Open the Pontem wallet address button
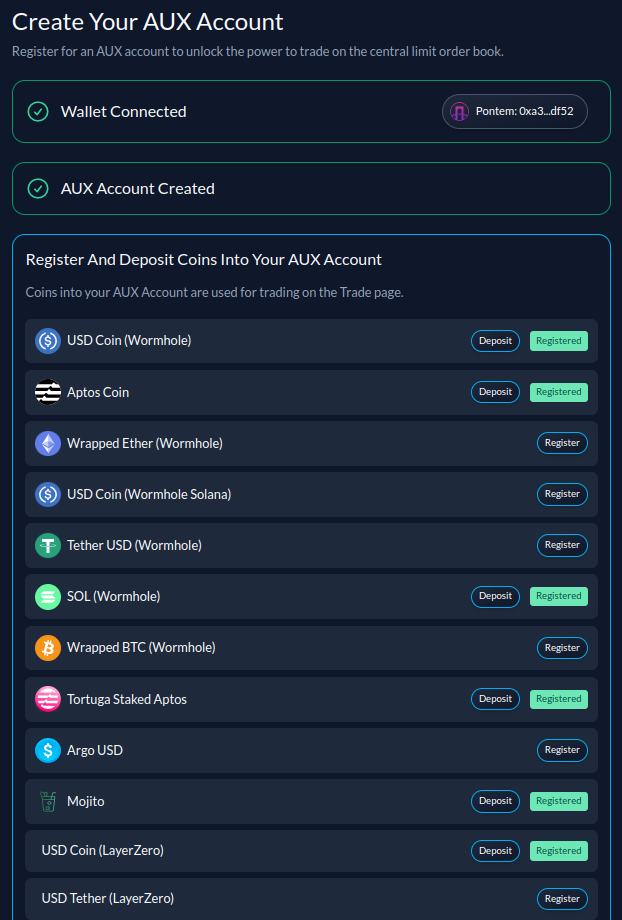This screenshot has height=920, width=622. [515, 111]
